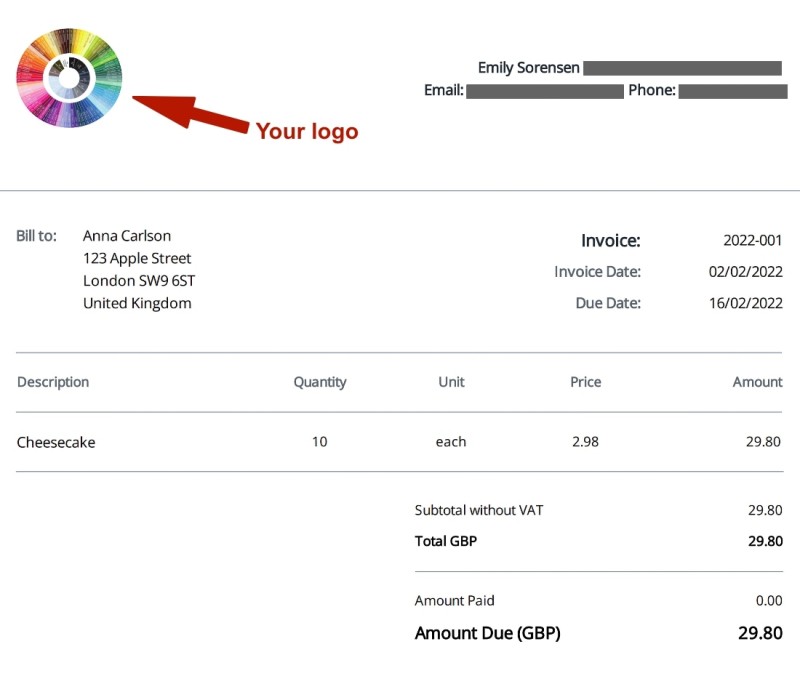Select the Subtotal without VAT row
Image resolution: width=800 pixels, height=676 pixels.
(x=480, y=510)
